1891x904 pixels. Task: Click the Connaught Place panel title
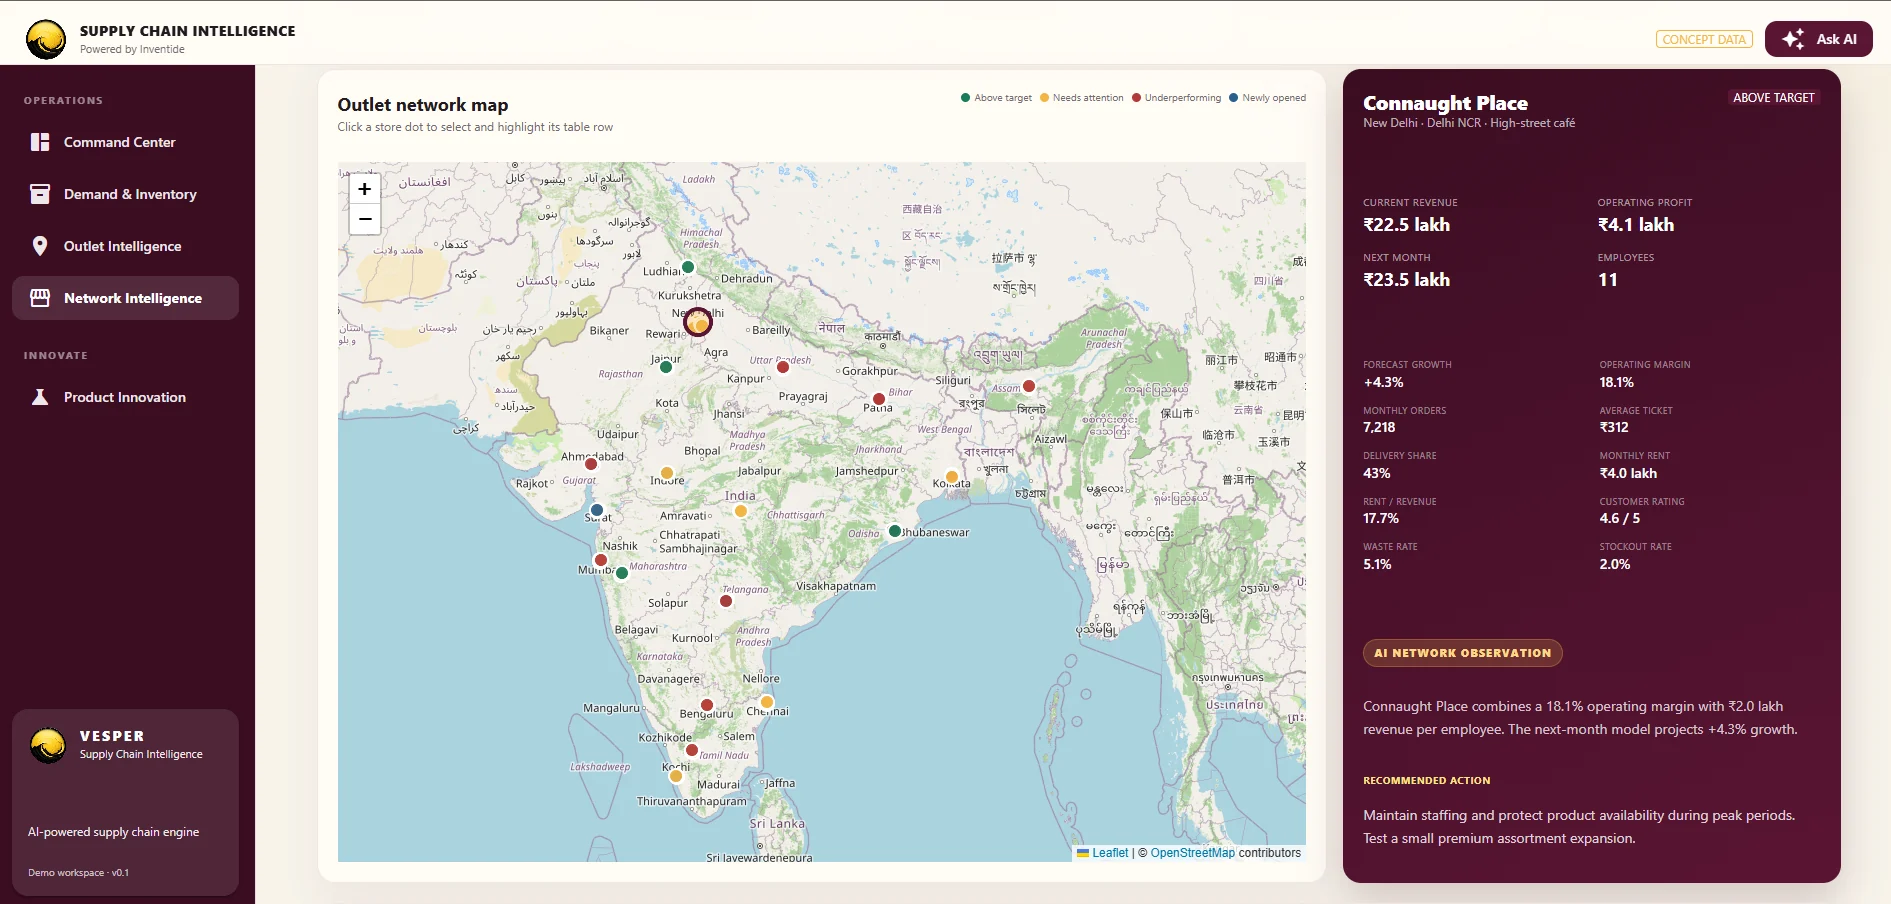click(x=1445, y=103)
